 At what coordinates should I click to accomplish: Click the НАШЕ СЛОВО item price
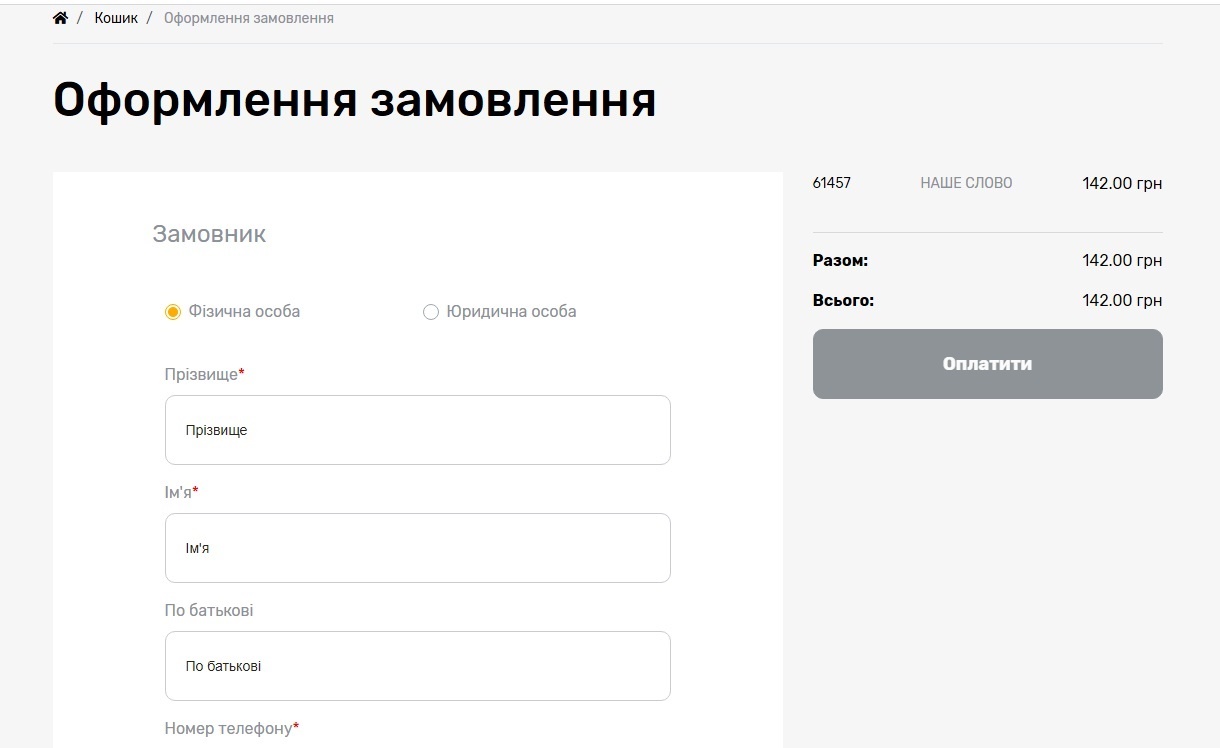pos(1121,183)
